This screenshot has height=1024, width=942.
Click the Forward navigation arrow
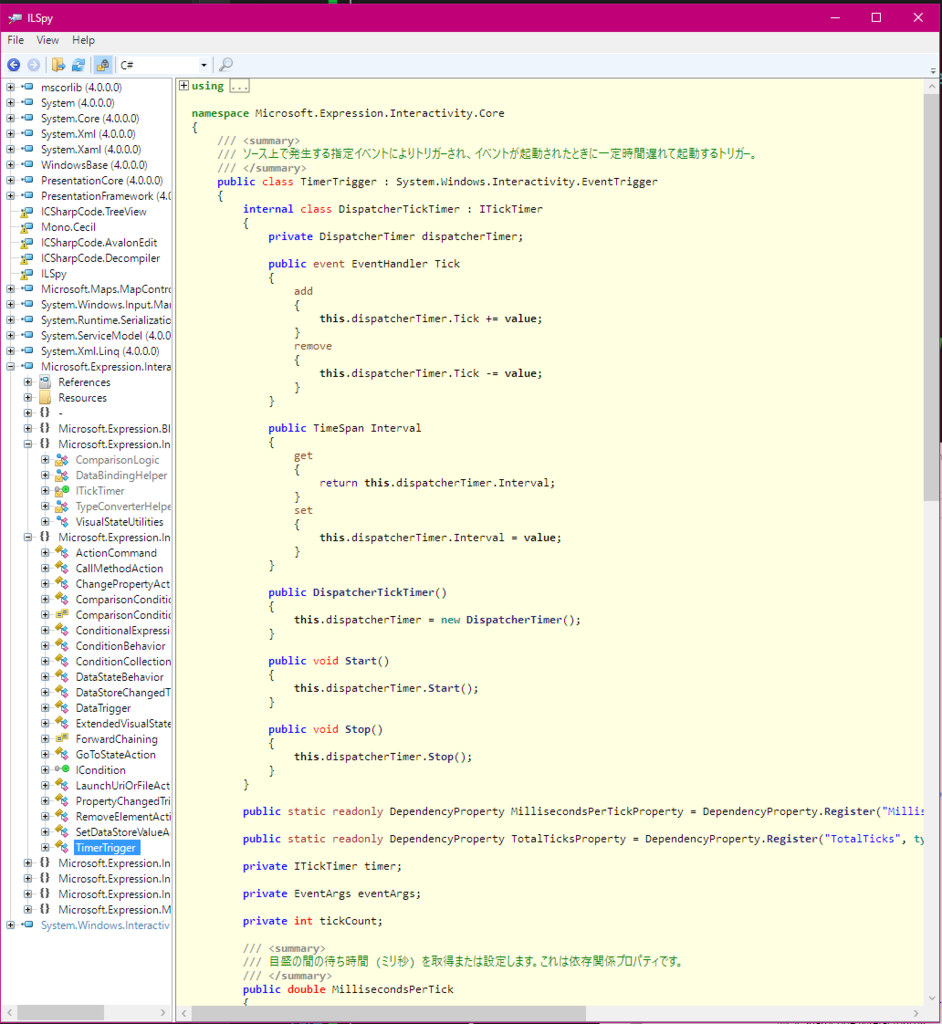[x=34, y=65]
